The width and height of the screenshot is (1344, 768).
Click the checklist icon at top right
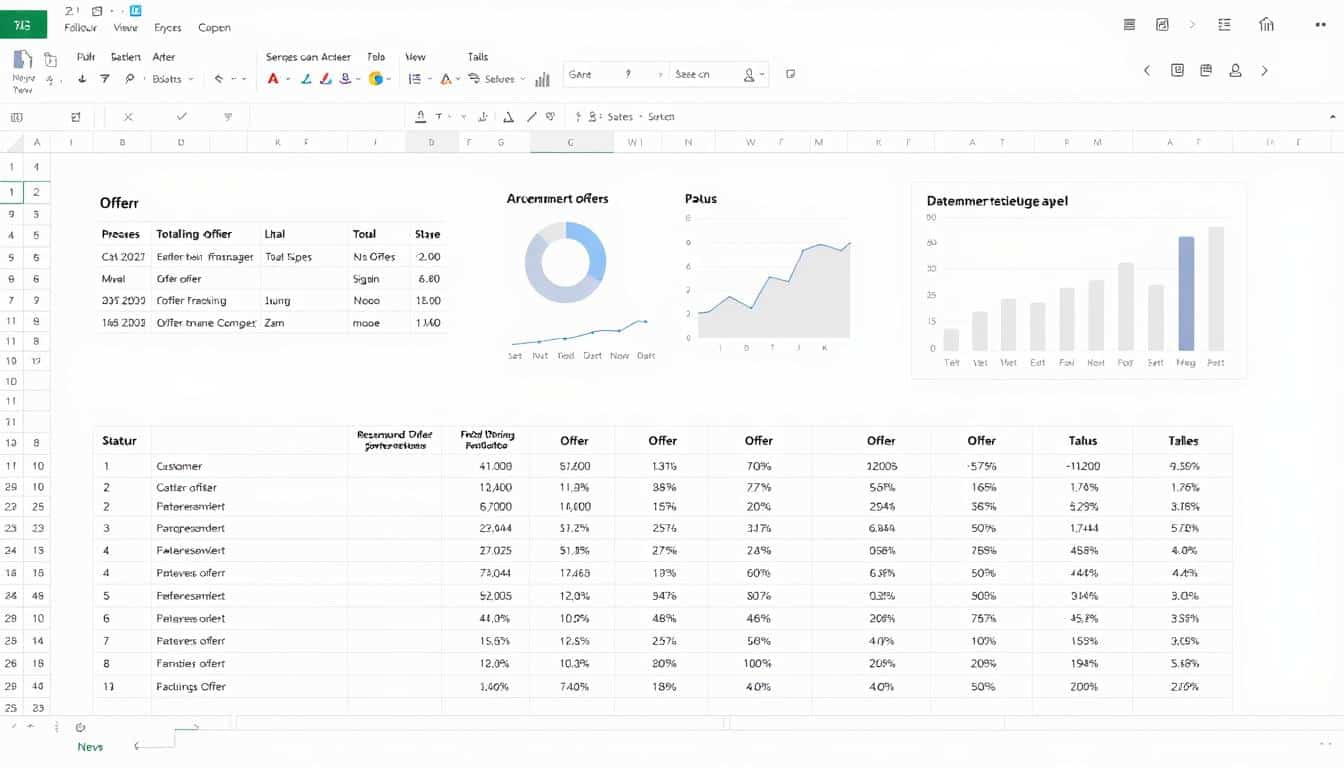click(1224, 25)
